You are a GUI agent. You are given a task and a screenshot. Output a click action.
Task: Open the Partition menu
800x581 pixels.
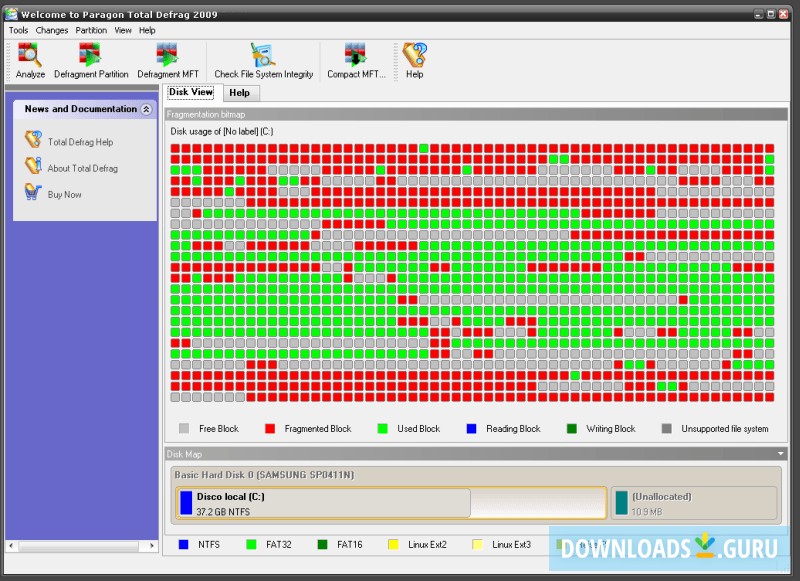tap(91, 30)
